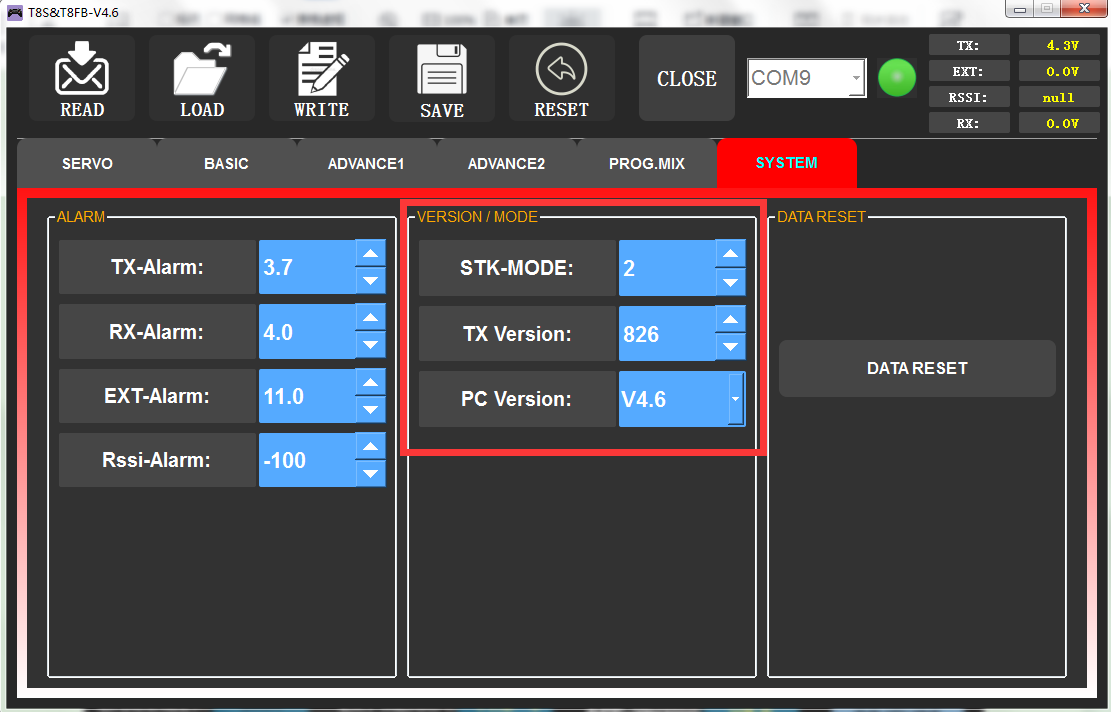1111x712 pixels.
Task: Switch to the SERVO tab
Action: click(x=87, y=163)
